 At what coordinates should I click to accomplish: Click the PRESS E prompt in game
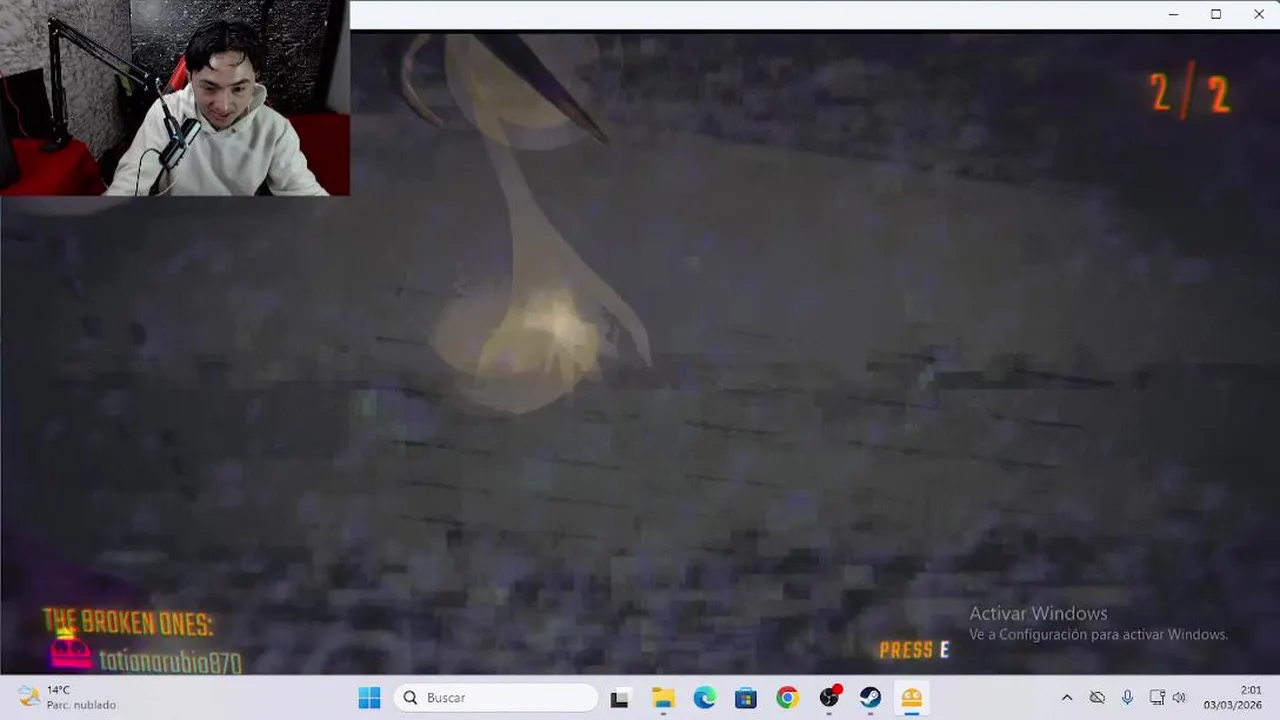point(914,651)
